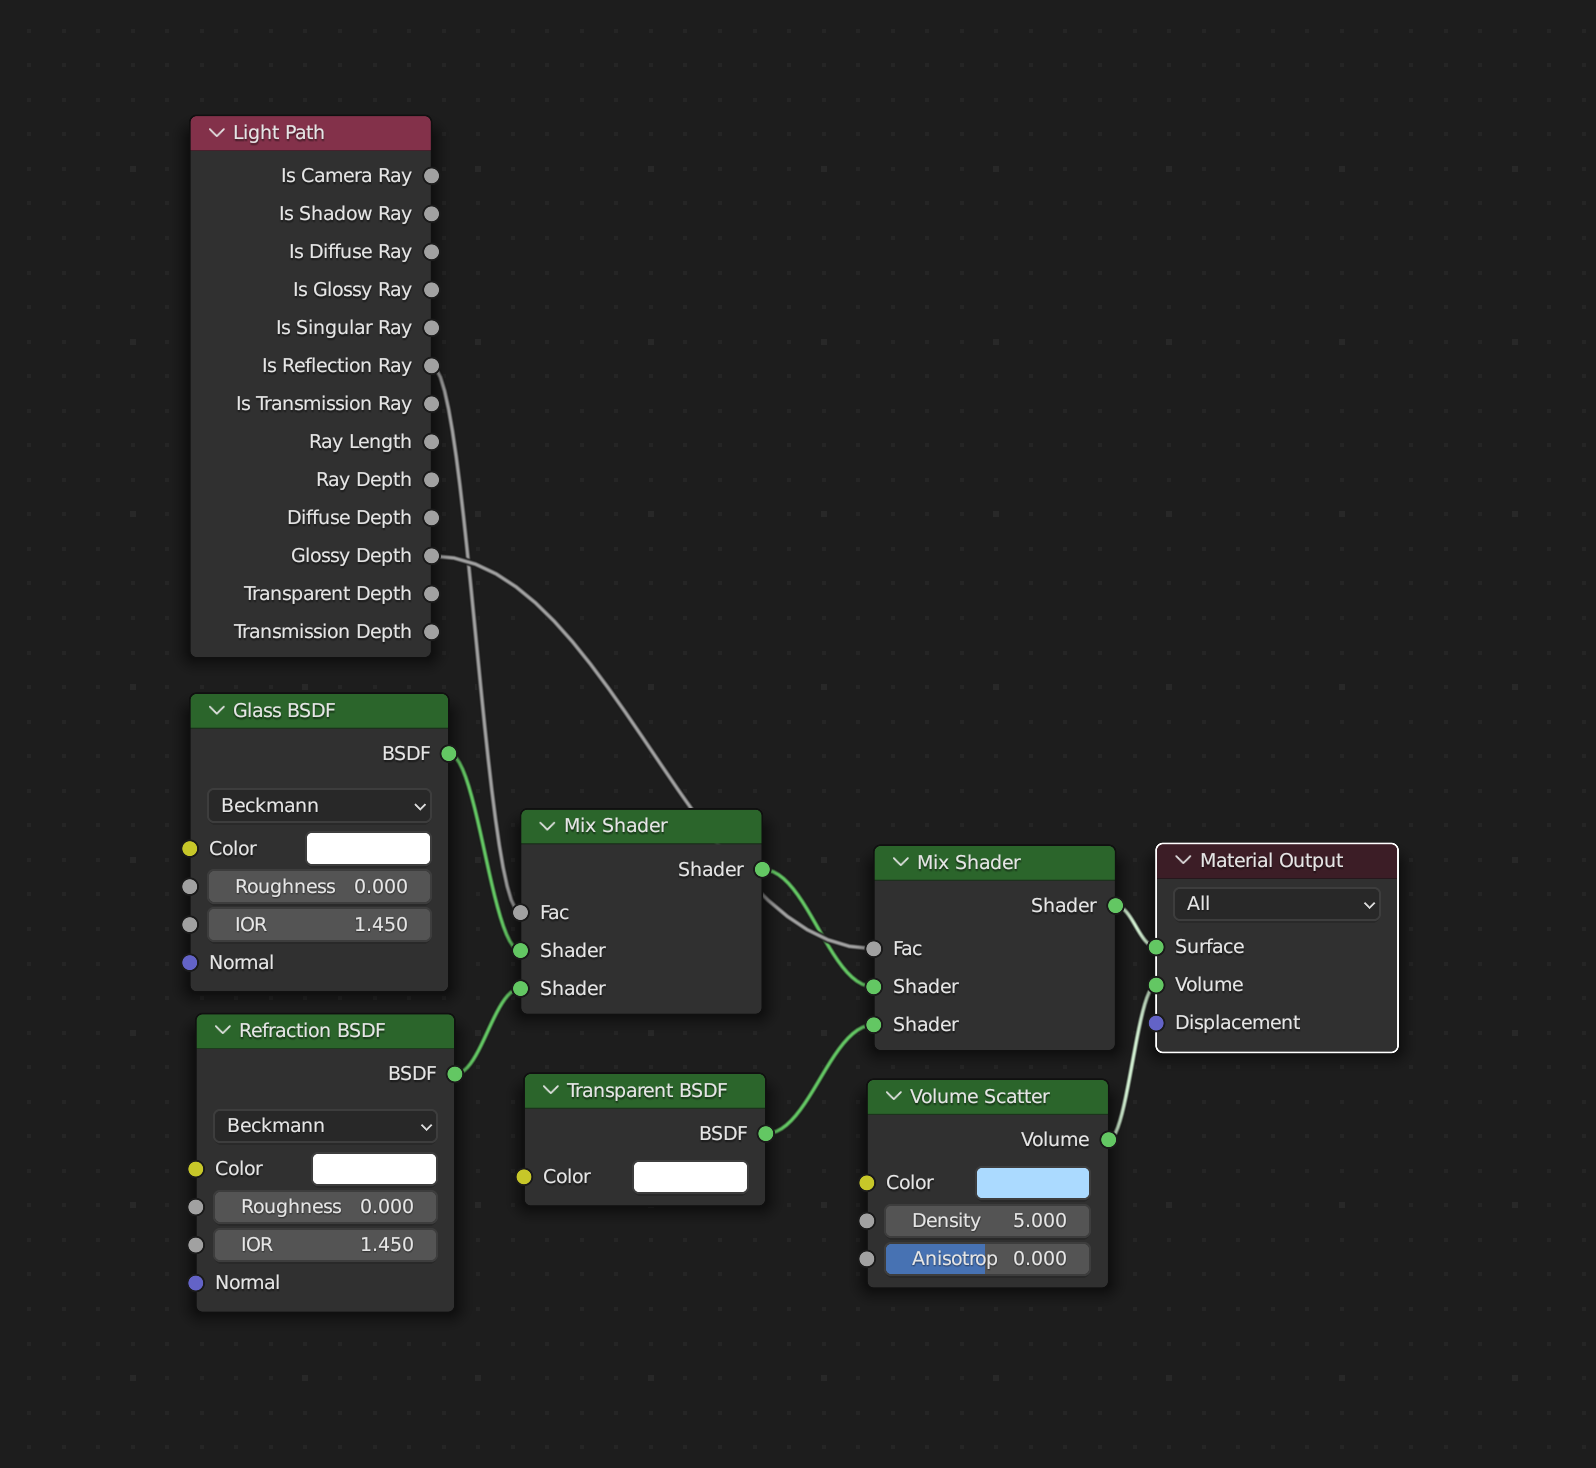
Task: Click the Transparent BSDF Color input socket
Action: (524, 1177)
